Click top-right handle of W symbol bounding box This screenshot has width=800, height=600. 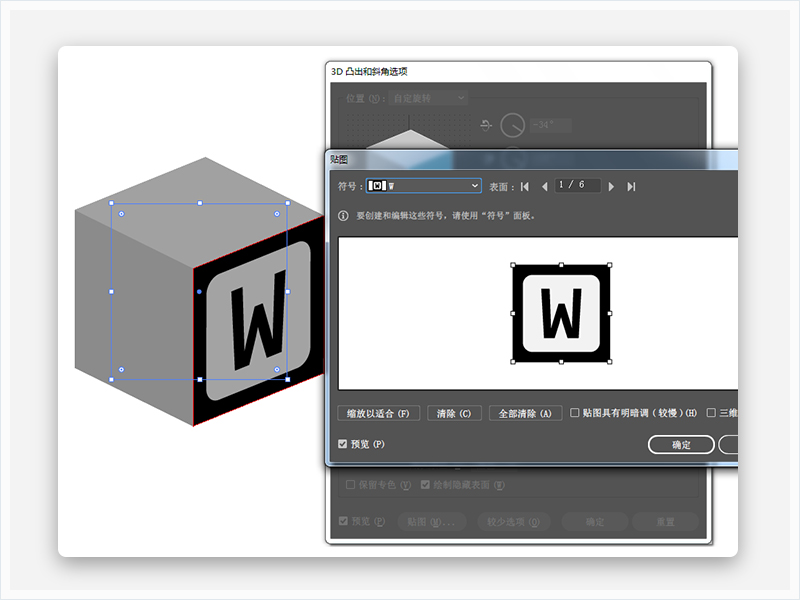[x=610, y=265]
